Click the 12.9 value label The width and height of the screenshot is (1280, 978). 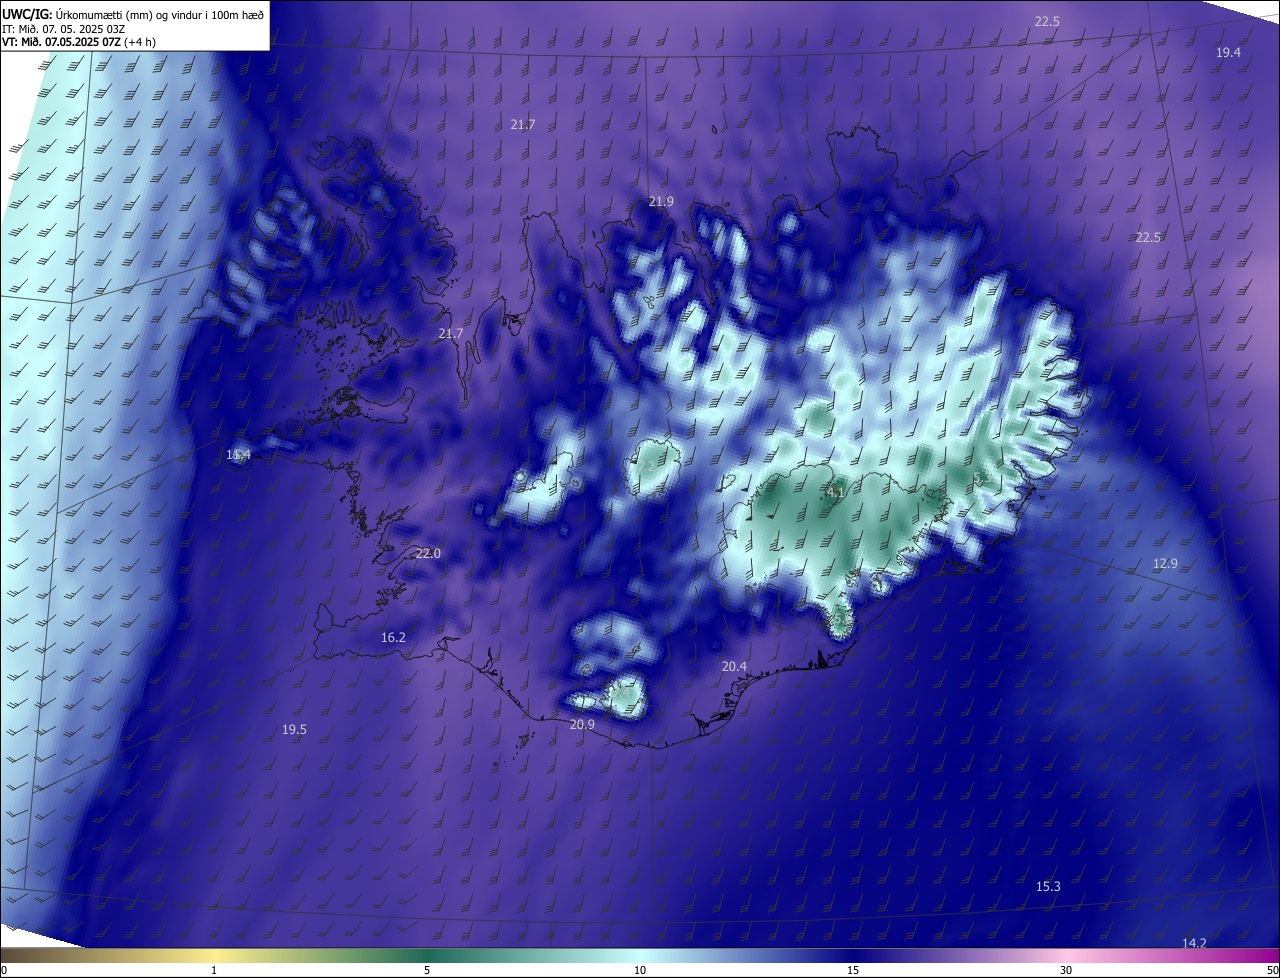point(1165,563)
